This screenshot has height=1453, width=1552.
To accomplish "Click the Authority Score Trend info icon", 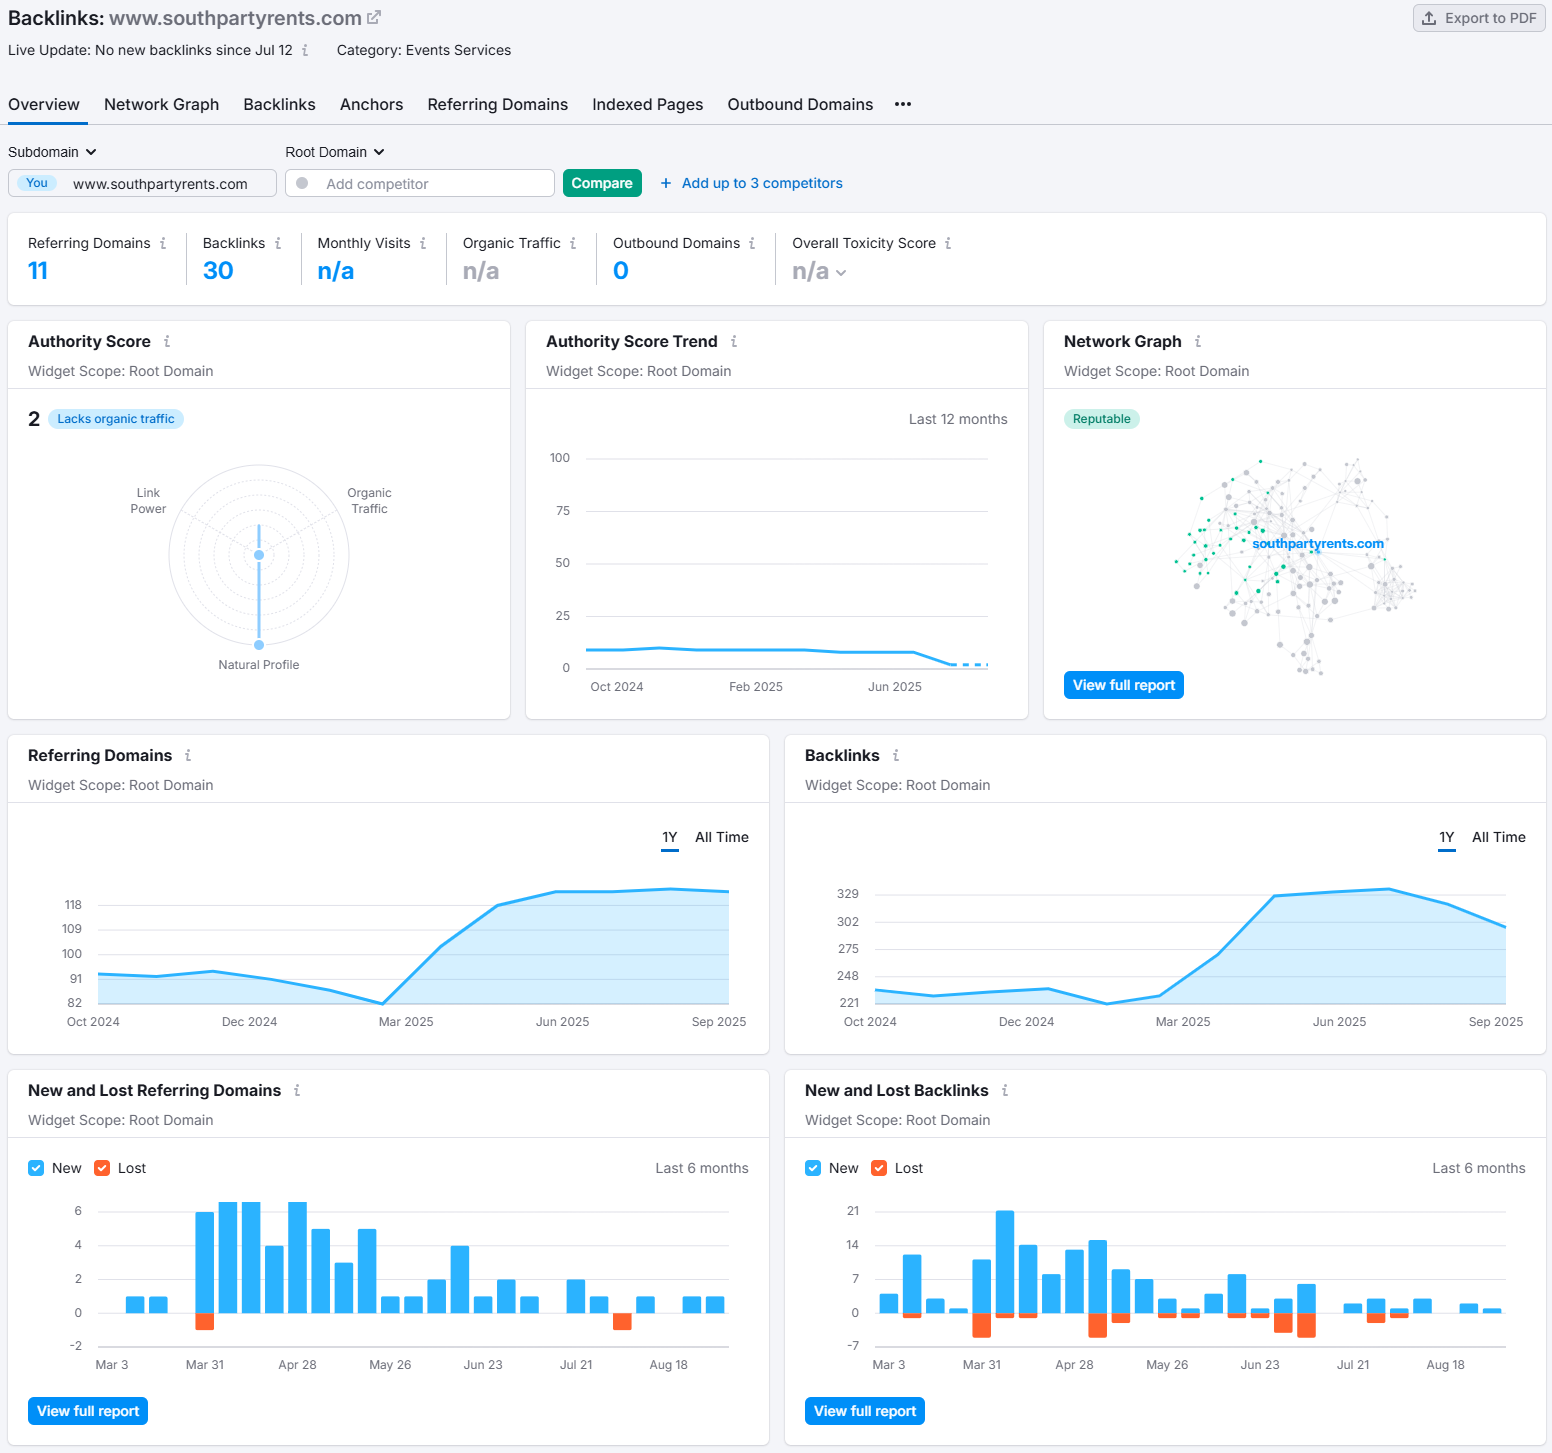I will click(734, 342).
